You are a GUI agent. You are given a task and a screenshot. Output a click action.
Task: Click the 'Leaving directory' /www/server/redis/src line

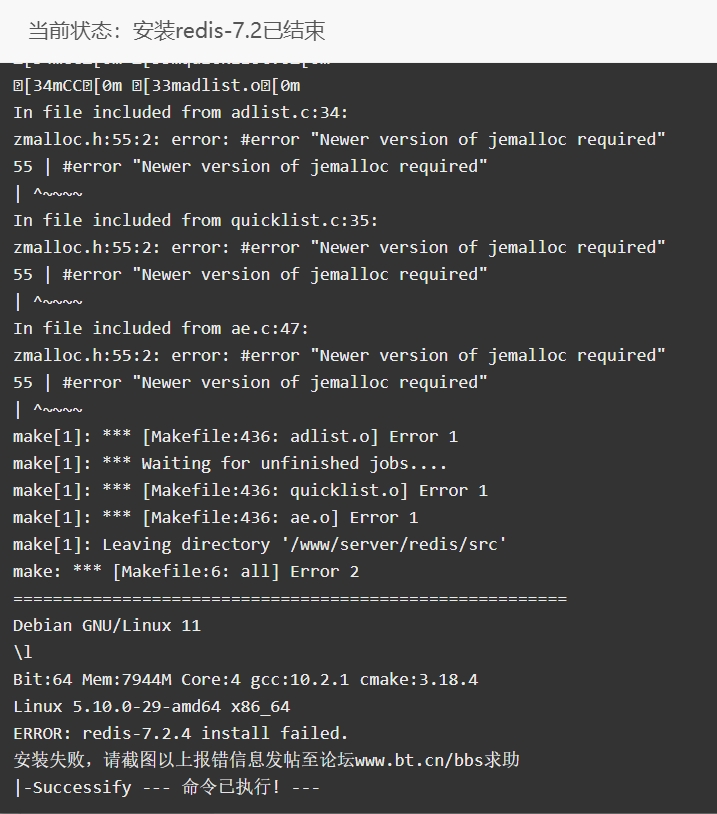260,545
